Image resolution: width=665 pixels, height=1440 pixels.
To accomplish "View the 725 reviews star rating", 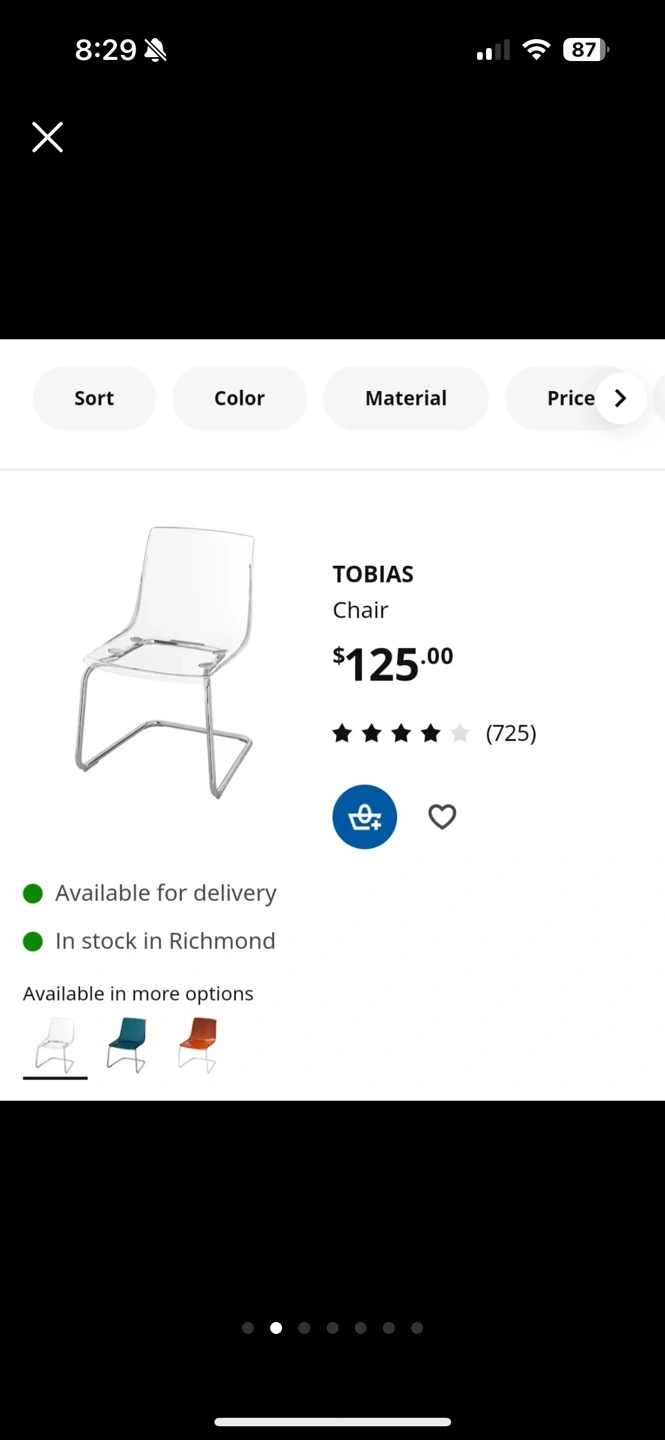I will (x=434, y=733).
